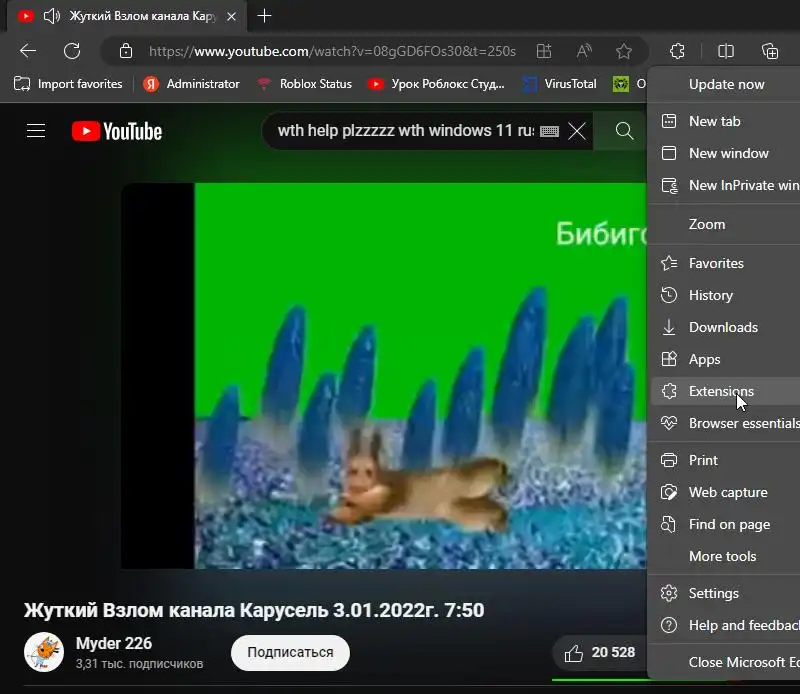
Task: Open the Roblox Status bookmark
Action: point(305,84)
